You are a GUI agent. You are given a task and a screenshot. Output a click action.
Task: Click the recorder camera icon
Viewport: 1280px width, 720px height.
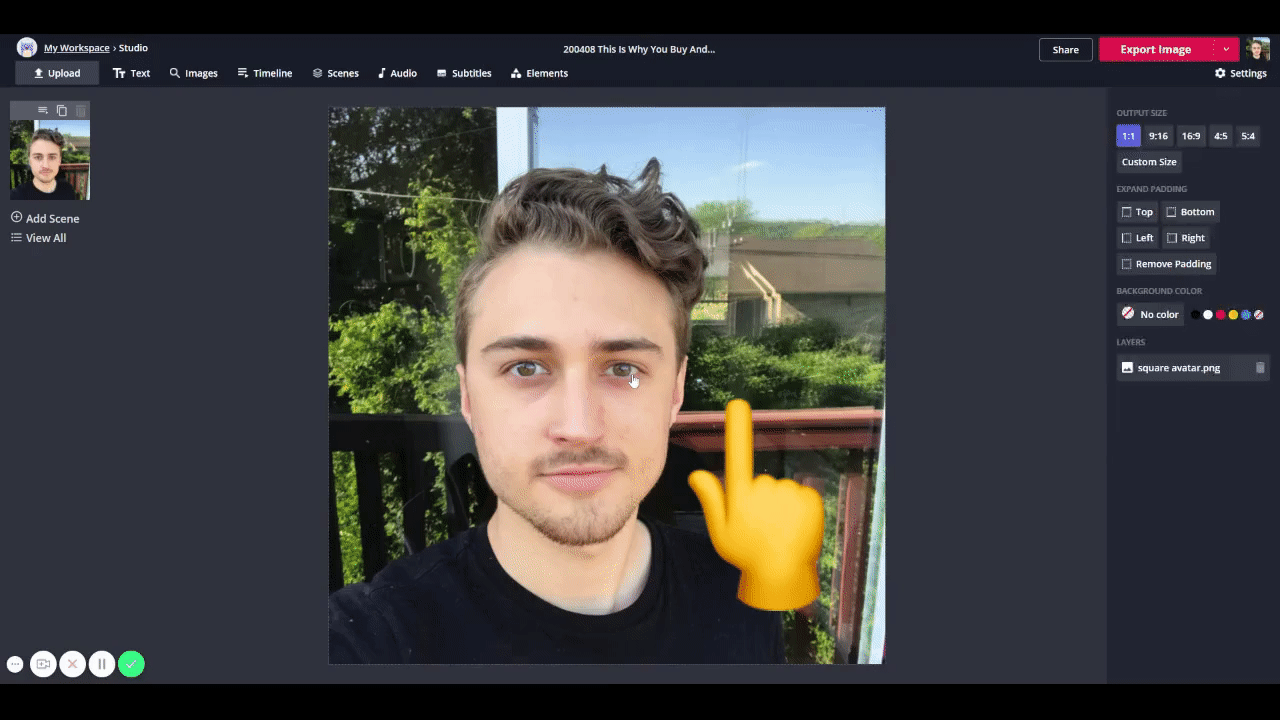point(43,664)
